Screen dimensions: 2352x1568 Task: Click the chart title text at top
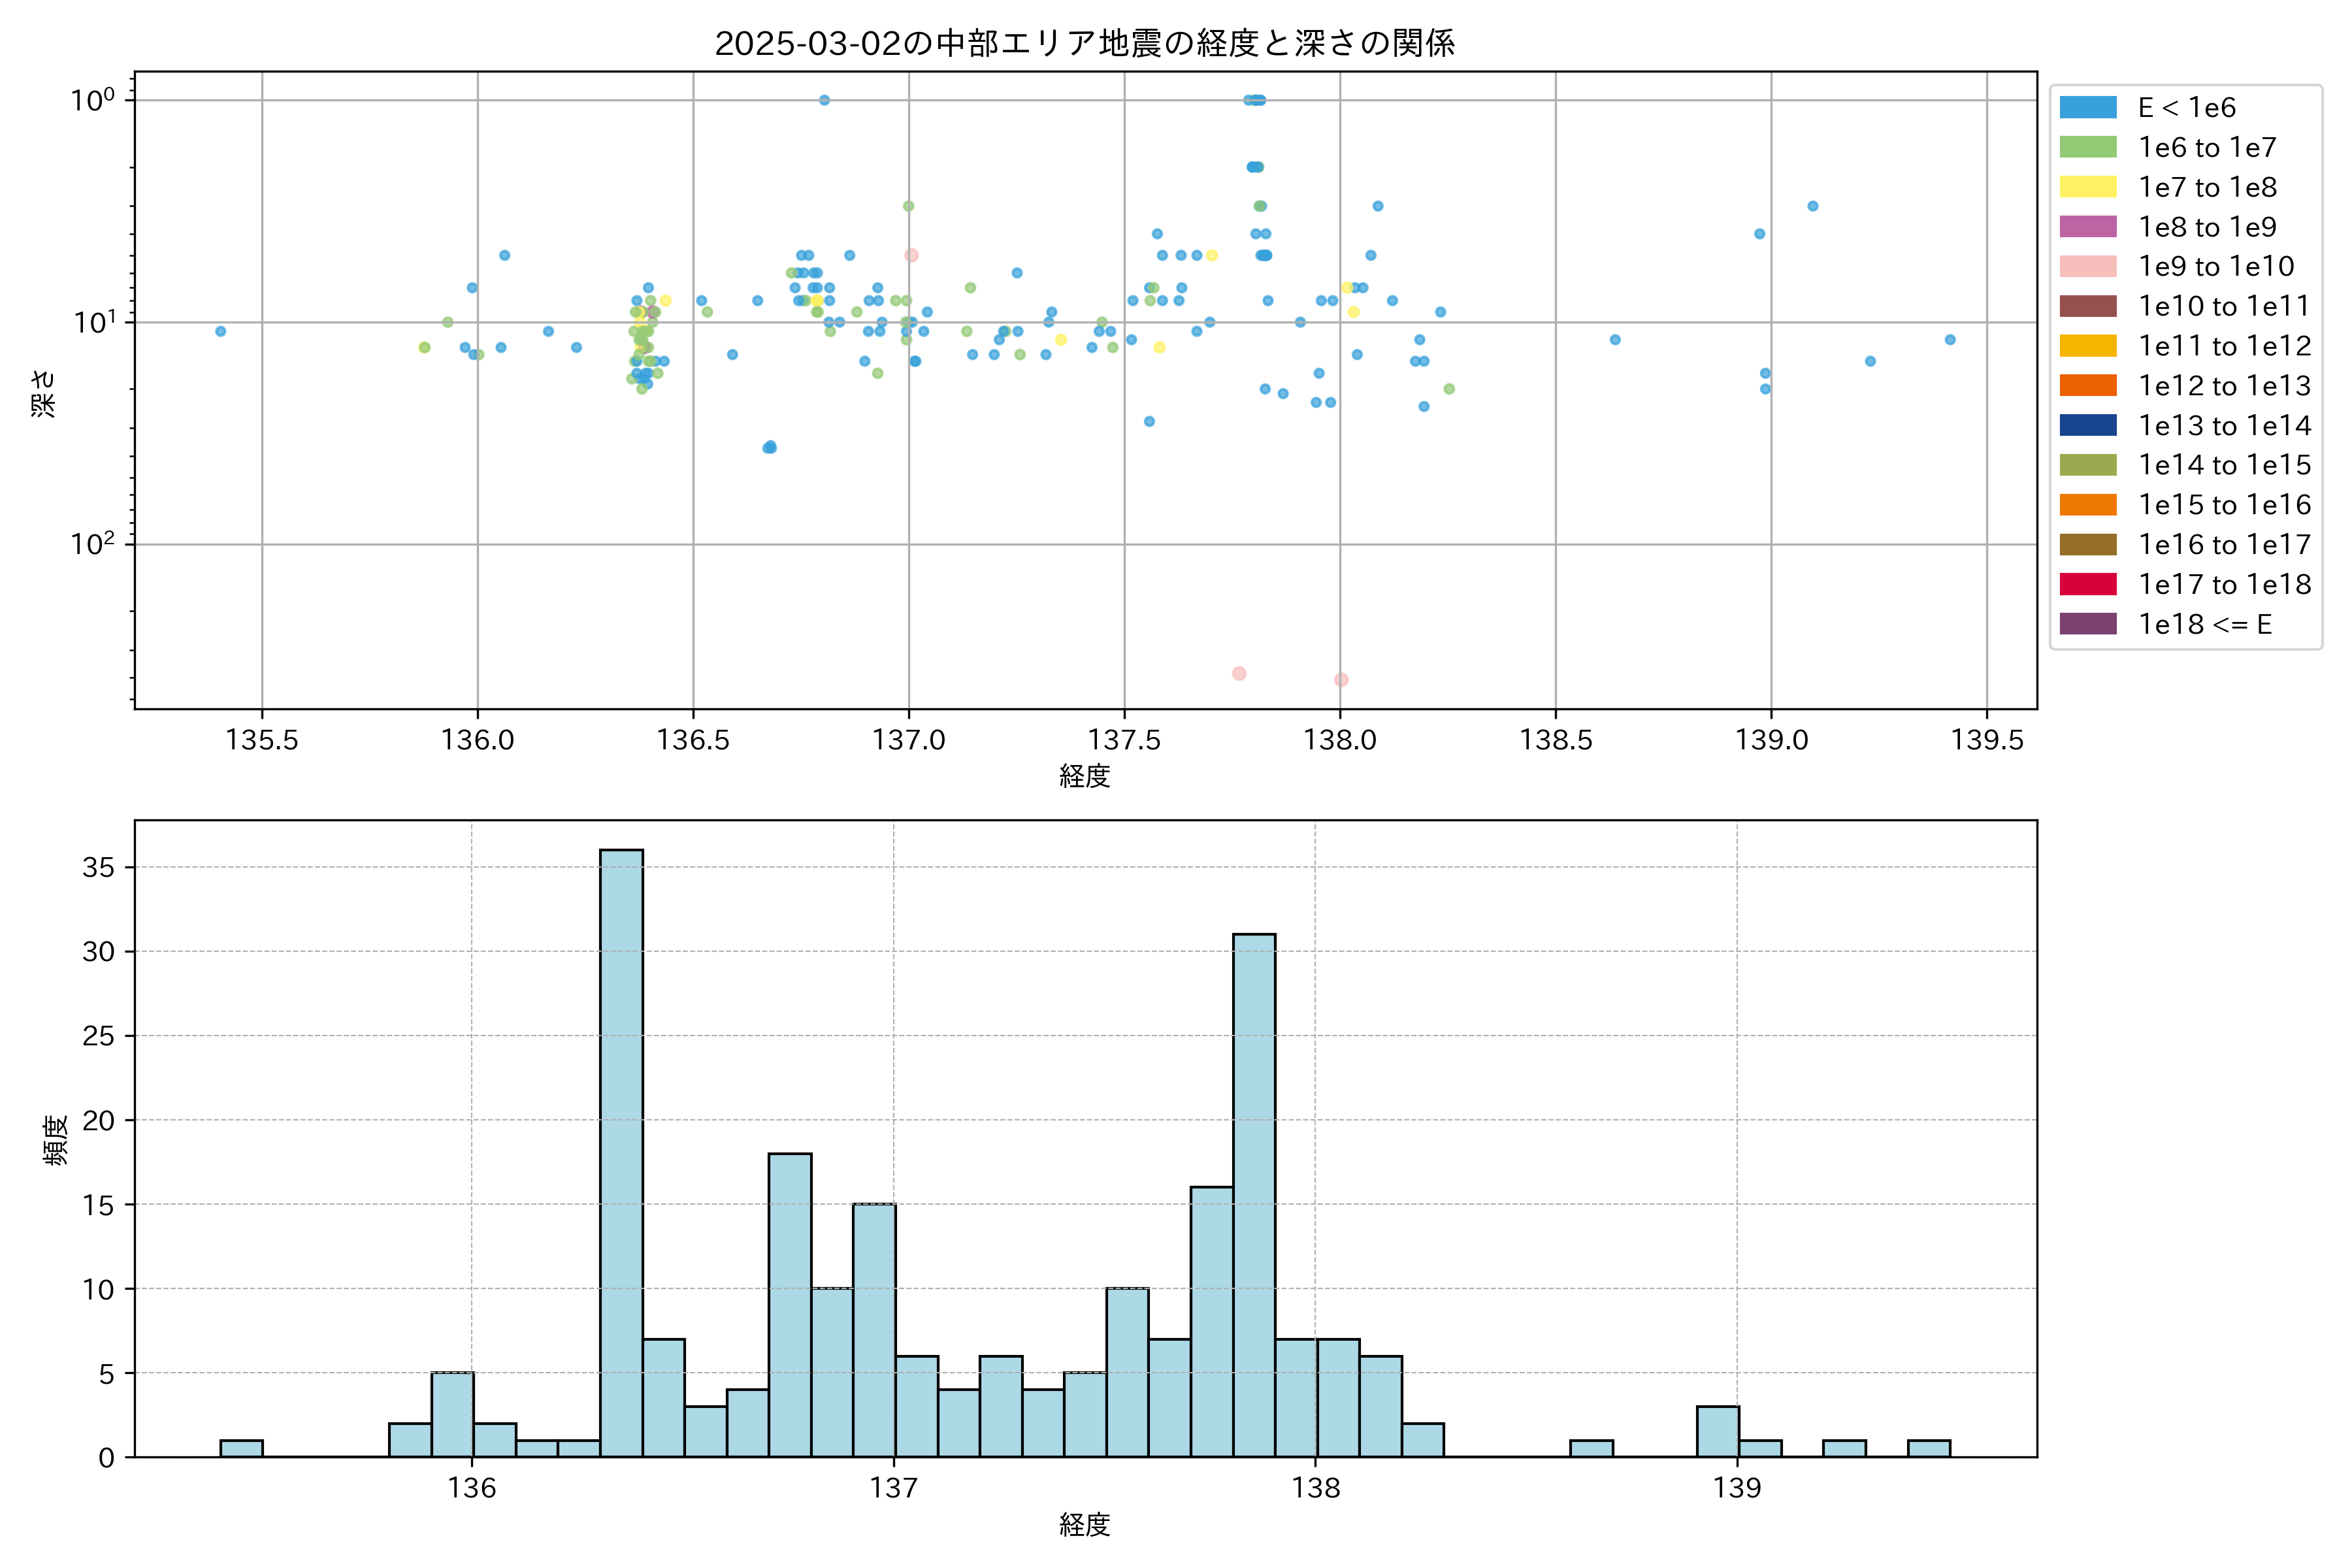[1085, 43]
